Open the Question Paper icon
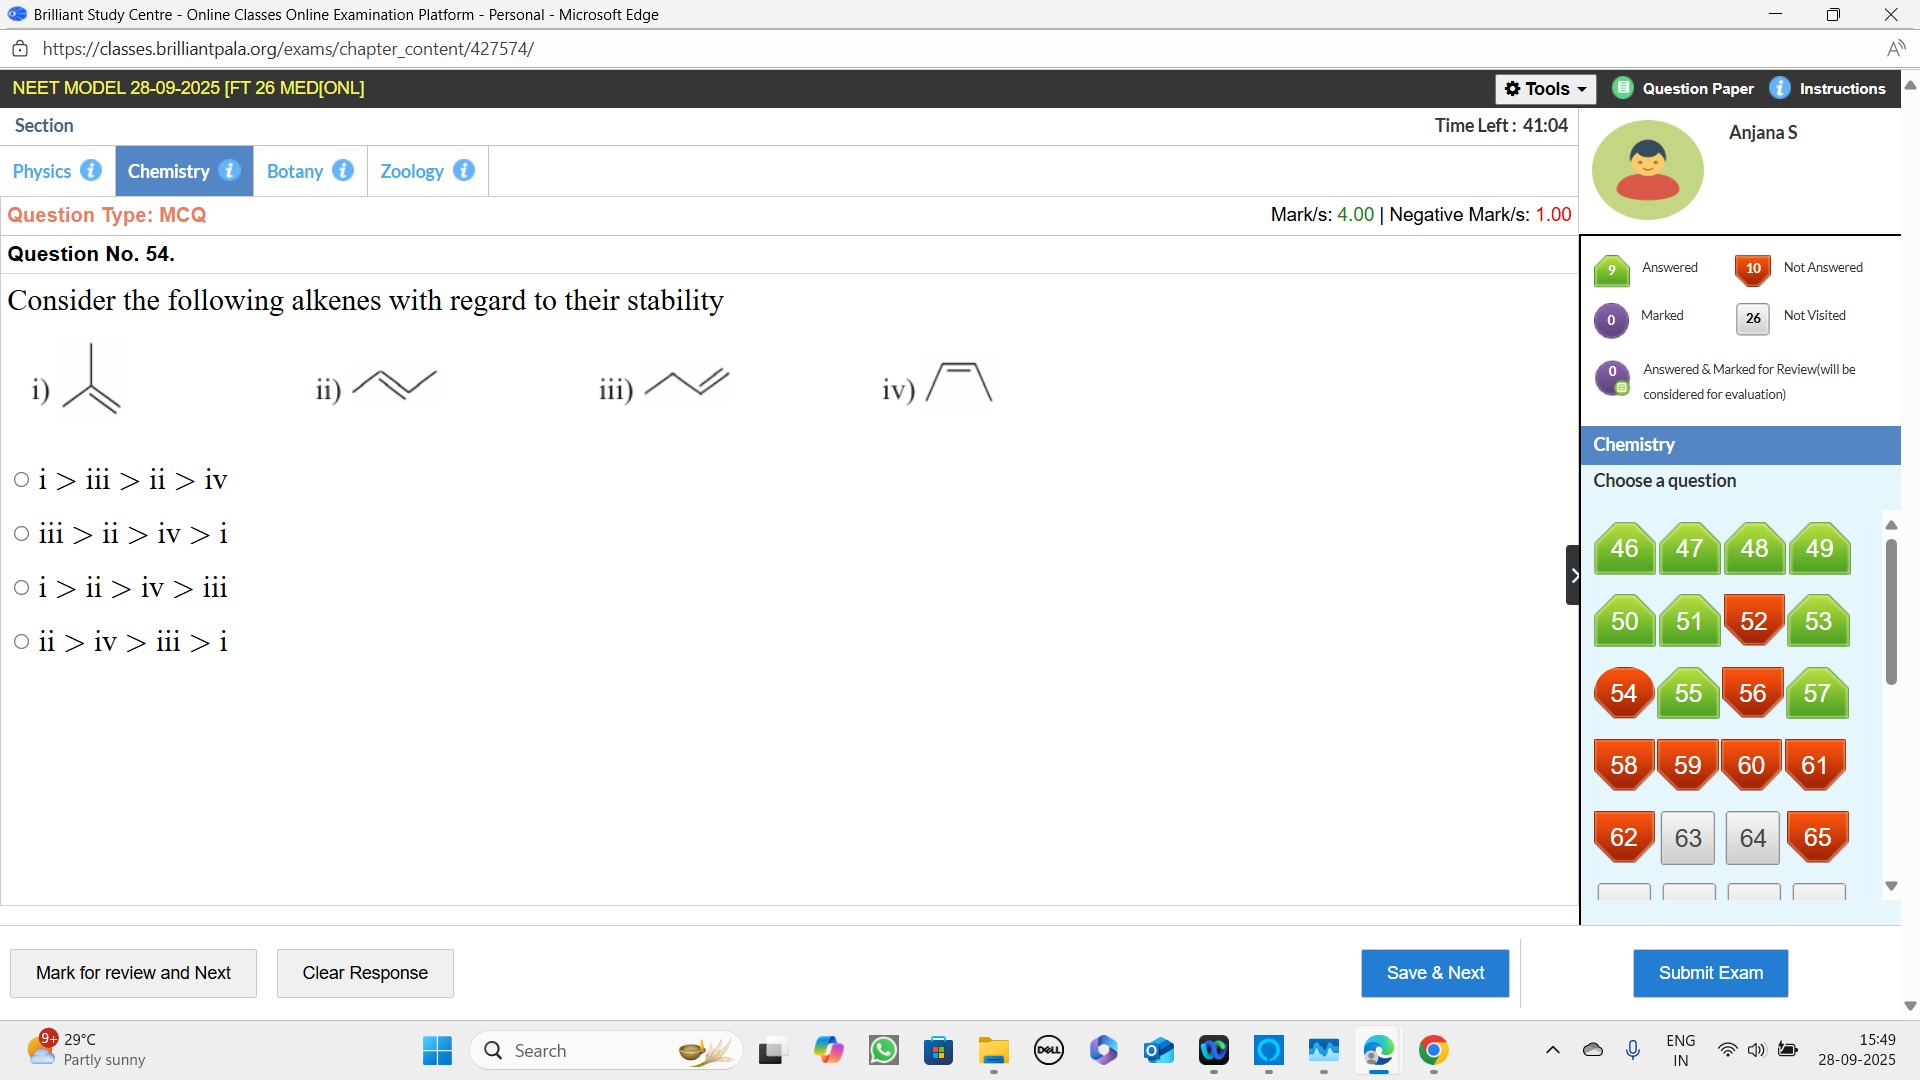This screenshot has height=1080, width=1920. (1623, 88)
